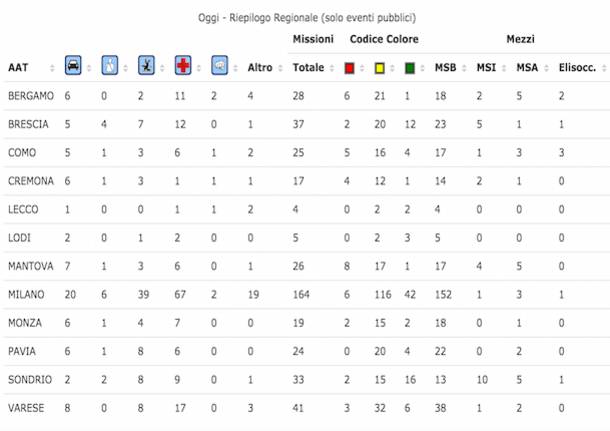610x431 pixels.
Task: Click the falling person column icon
Action: [146, 65]
